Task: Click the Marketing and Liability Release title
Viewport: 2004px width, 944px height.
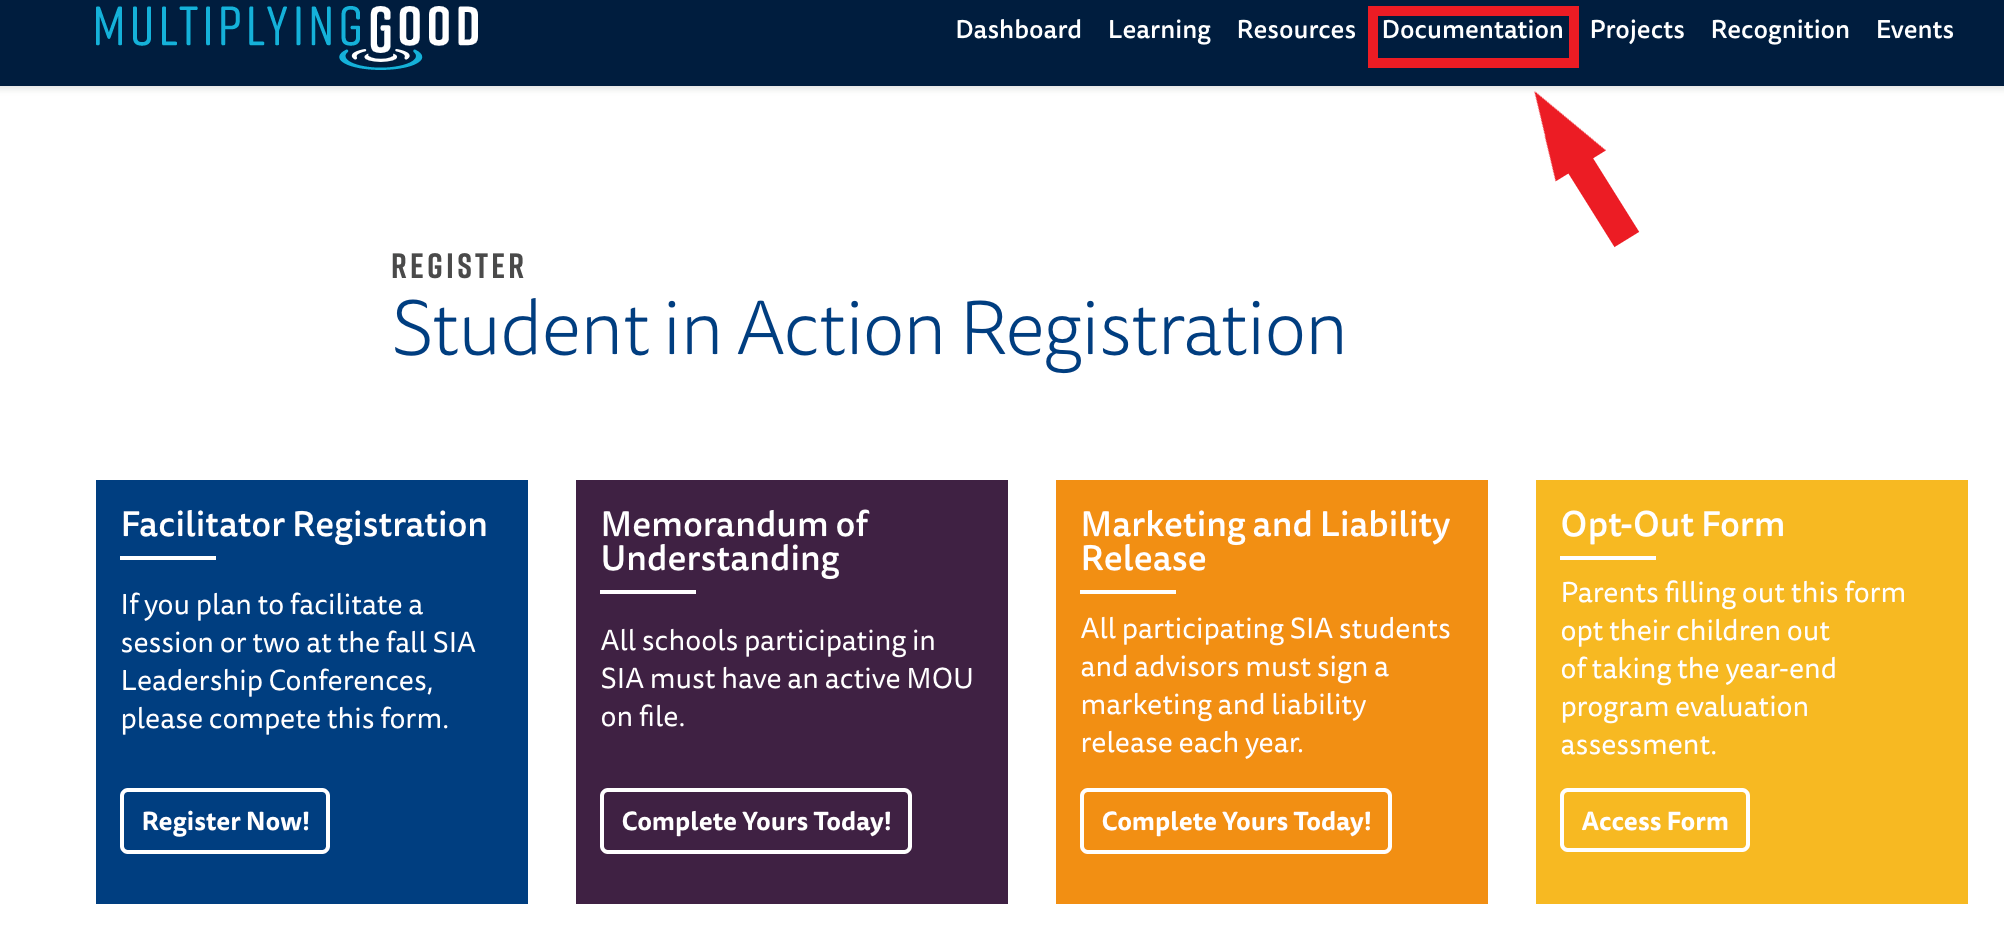Action: 1265,541
